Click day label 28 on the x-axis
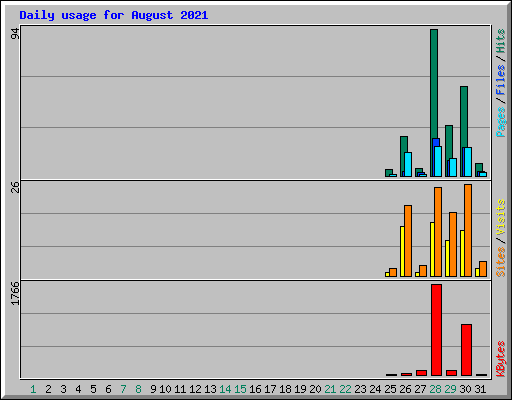 435,389
